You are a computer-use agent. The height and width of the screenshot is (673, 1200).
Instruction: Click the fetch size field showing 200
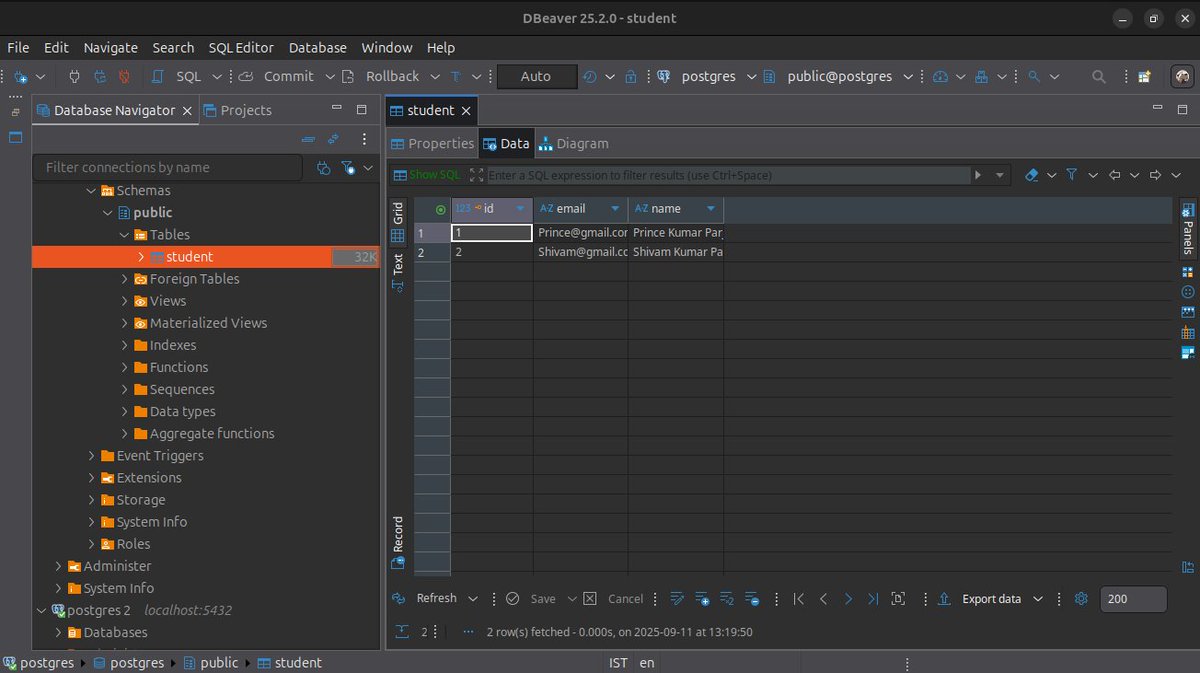tap(1133, 599)
